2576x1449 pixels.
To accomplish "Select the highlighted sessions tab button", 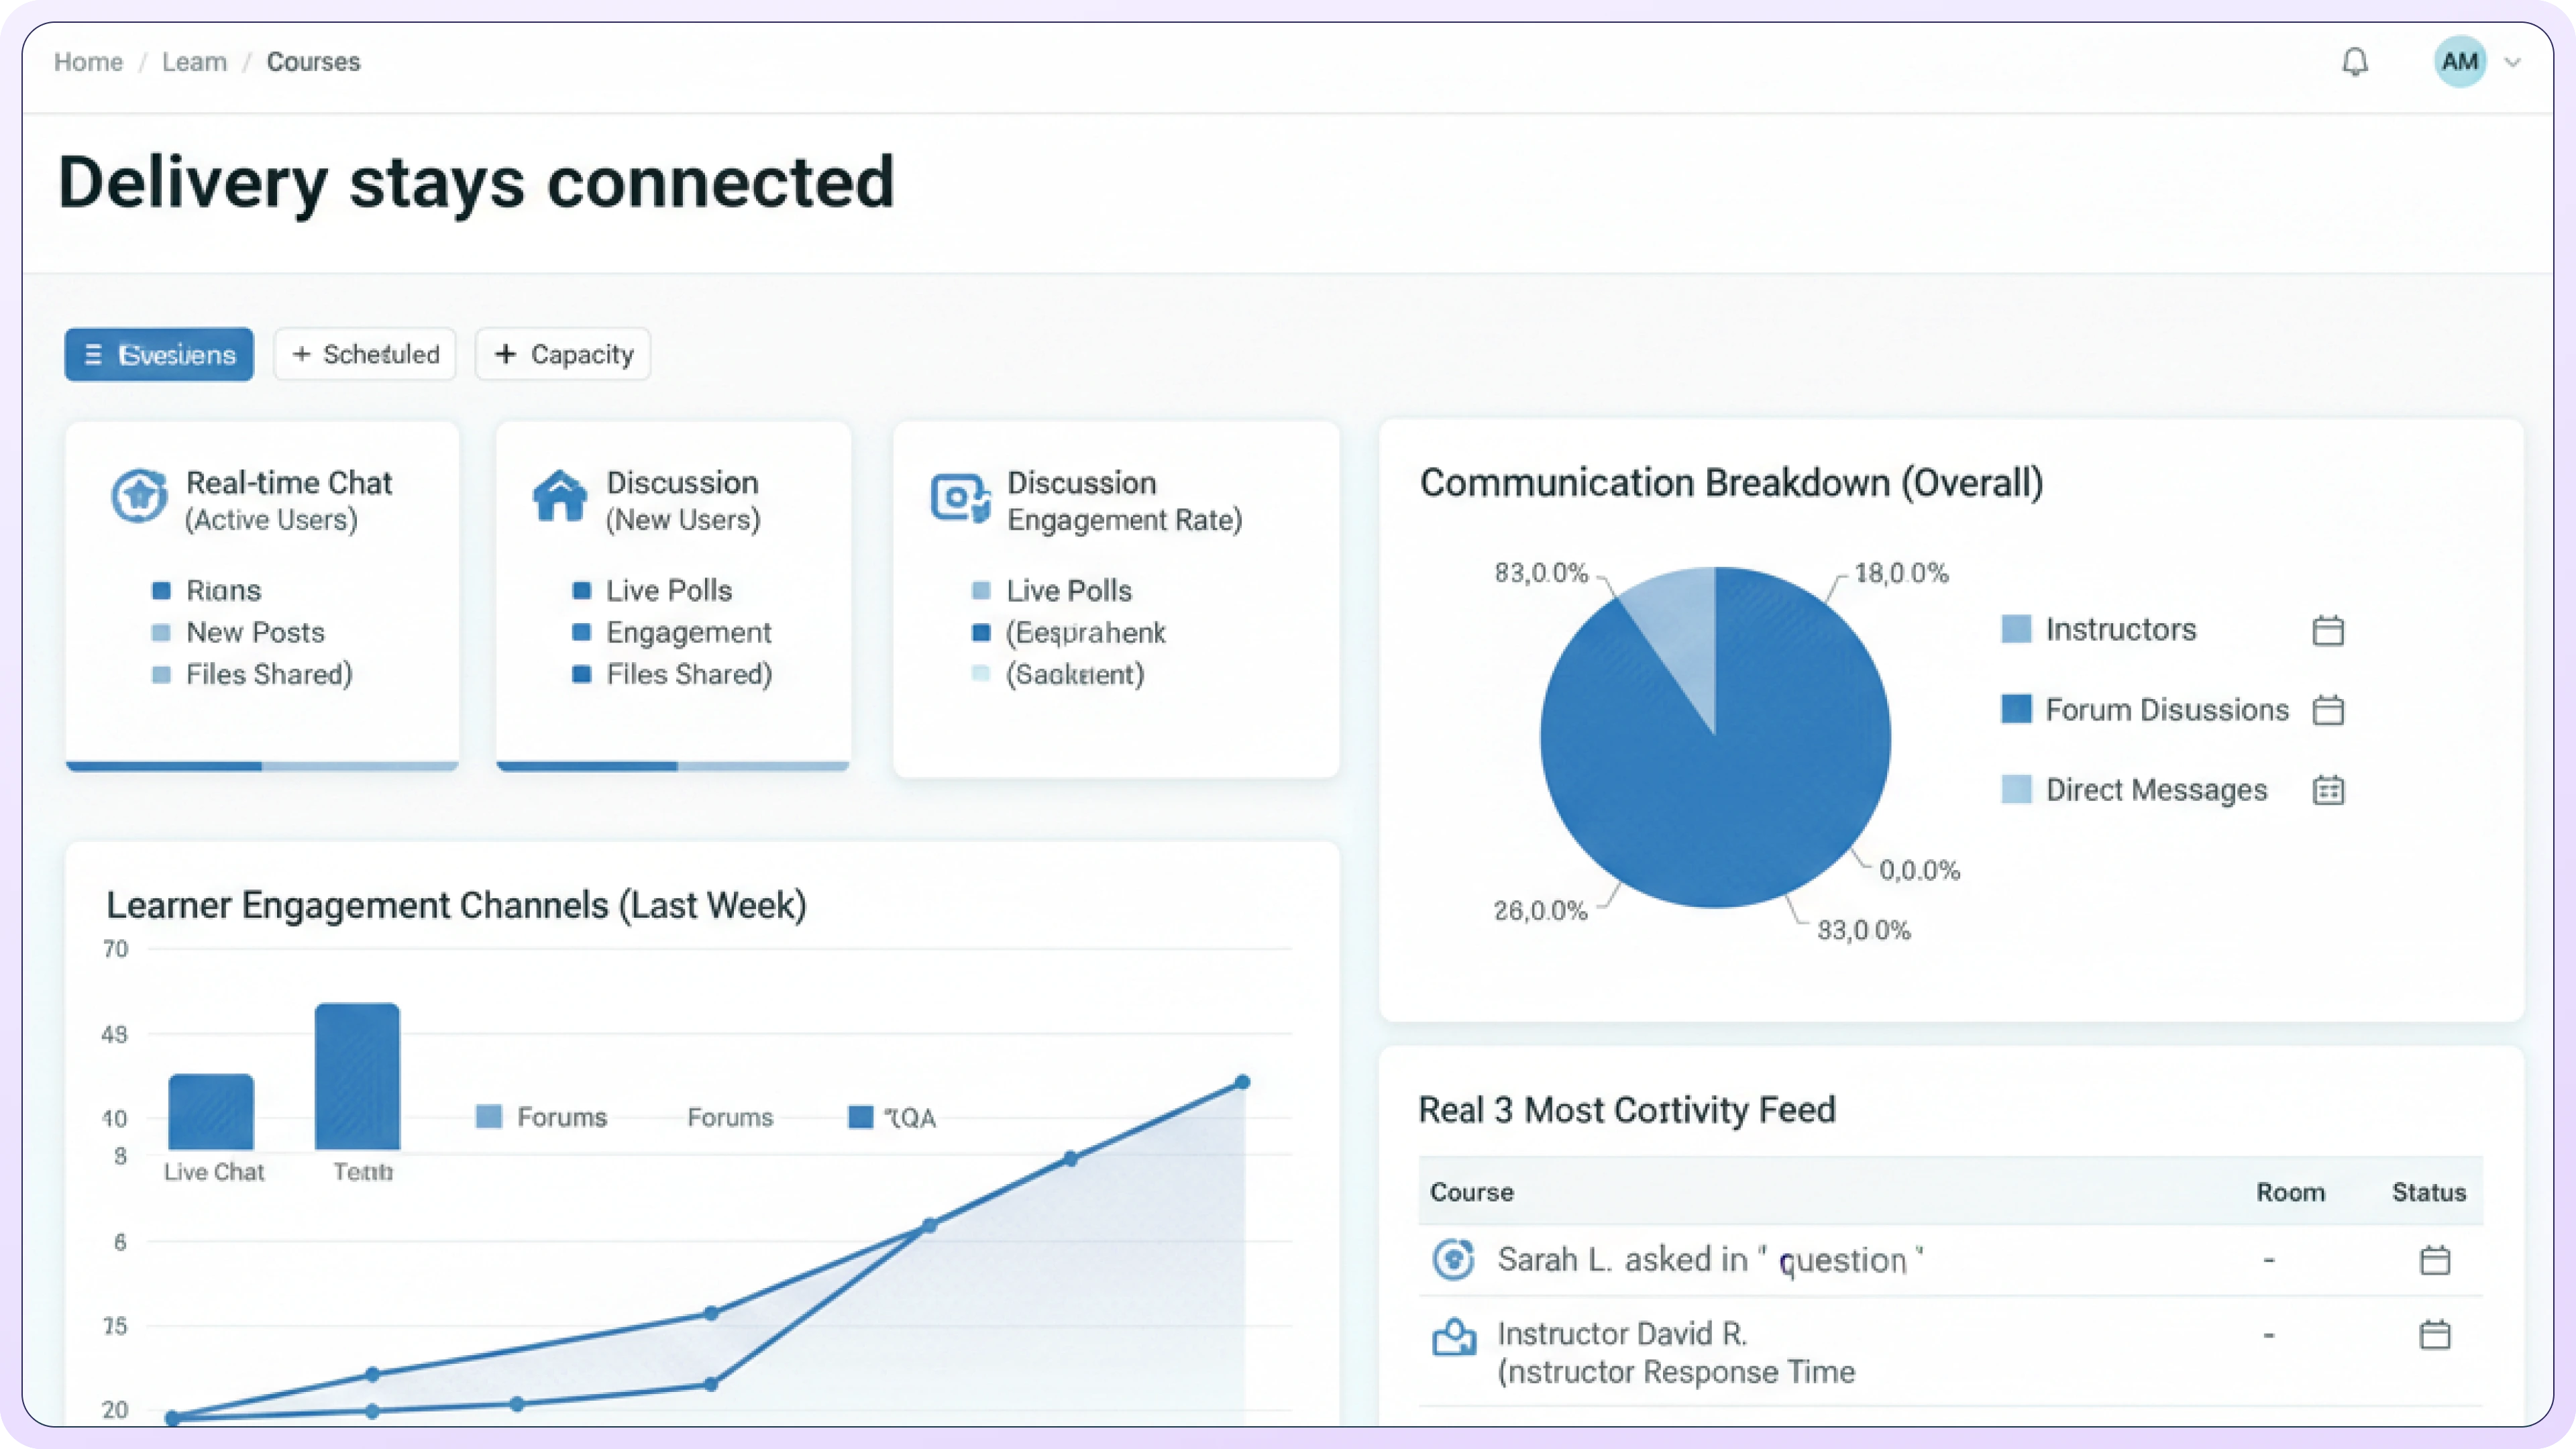I will (x=159, y=354).
